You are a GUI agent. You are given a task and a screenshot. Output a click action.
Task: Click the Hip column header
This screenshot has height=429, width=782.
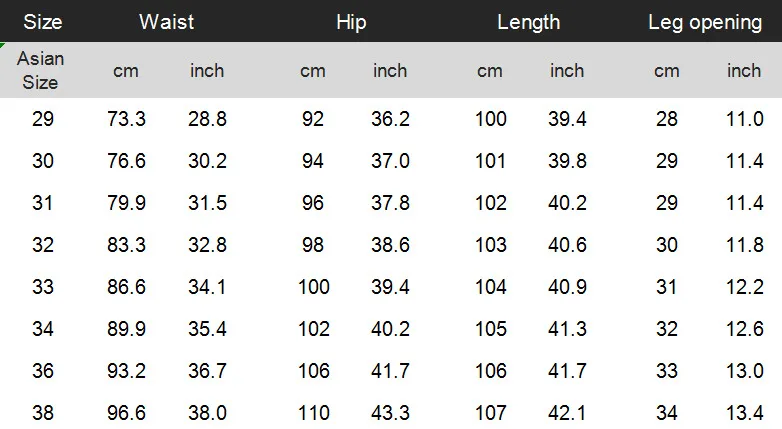coord(351,22)
